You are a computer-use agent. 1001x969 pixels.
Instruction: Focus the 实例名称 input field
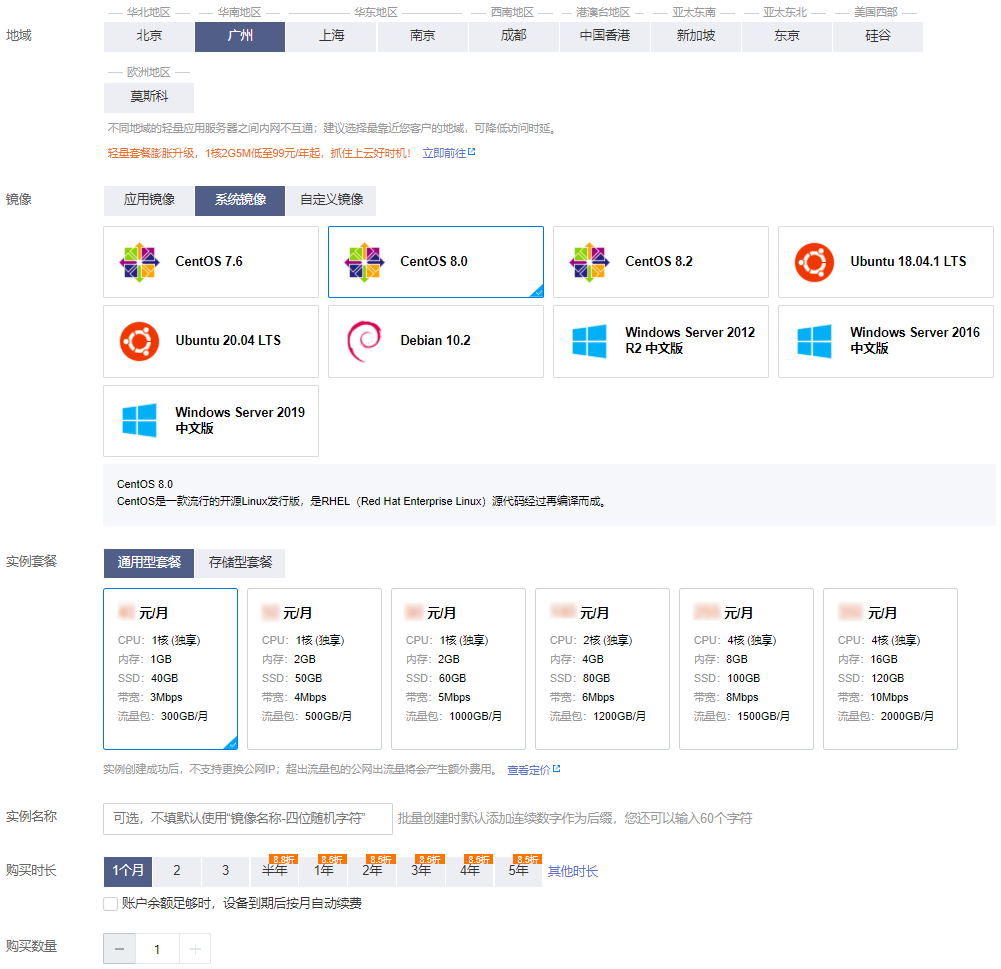tap(248, 819)
